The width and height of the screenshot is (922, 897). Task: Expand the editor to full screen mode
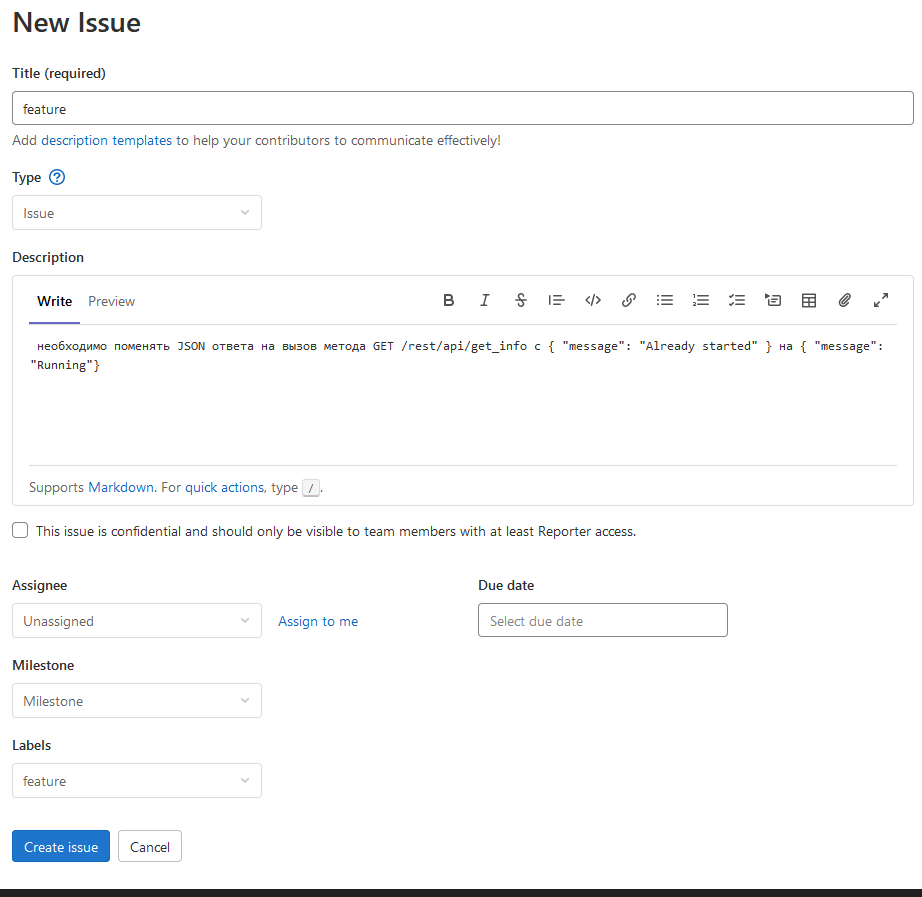coord(880,300)
